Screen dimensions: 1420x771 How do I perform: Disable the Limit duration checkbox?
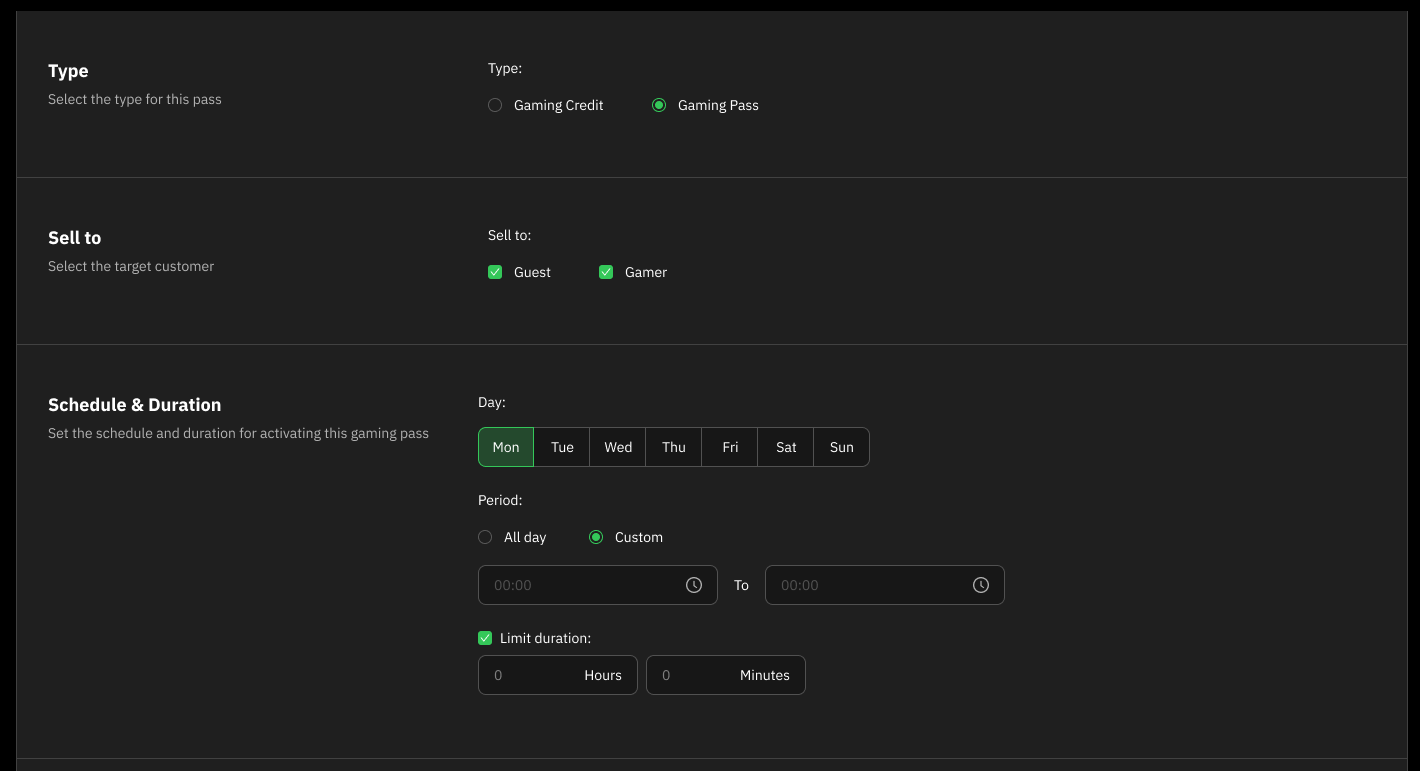pyautogui.click(x=485, y=638)
